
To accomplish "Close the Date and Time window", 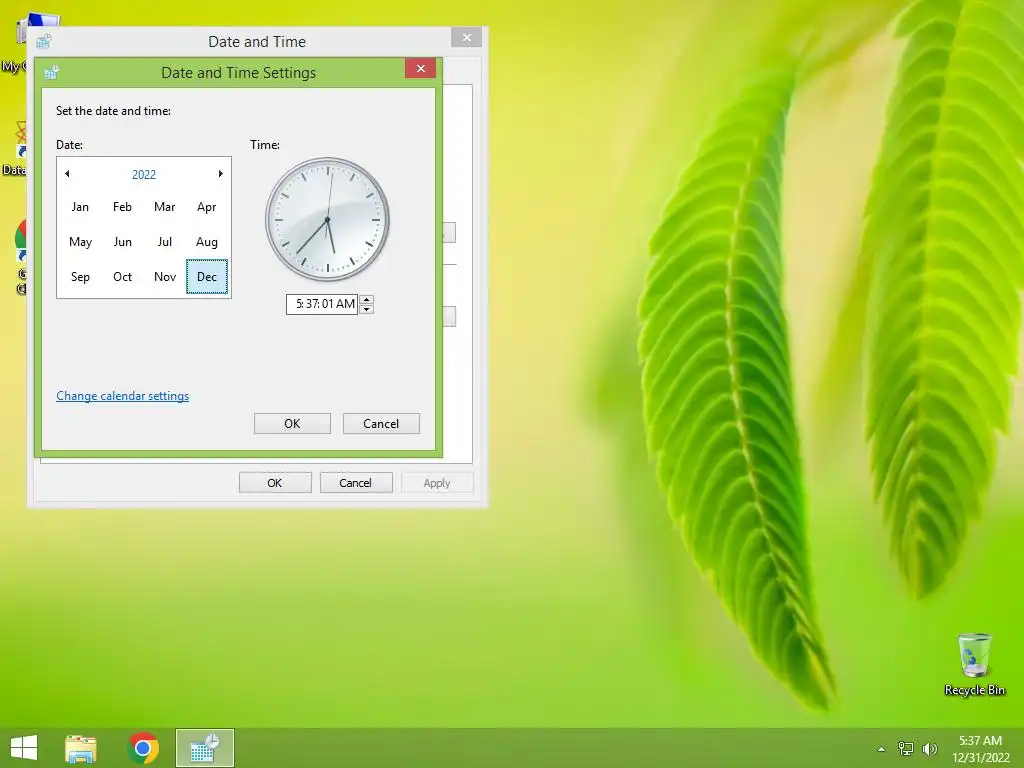I will (466, 37).
